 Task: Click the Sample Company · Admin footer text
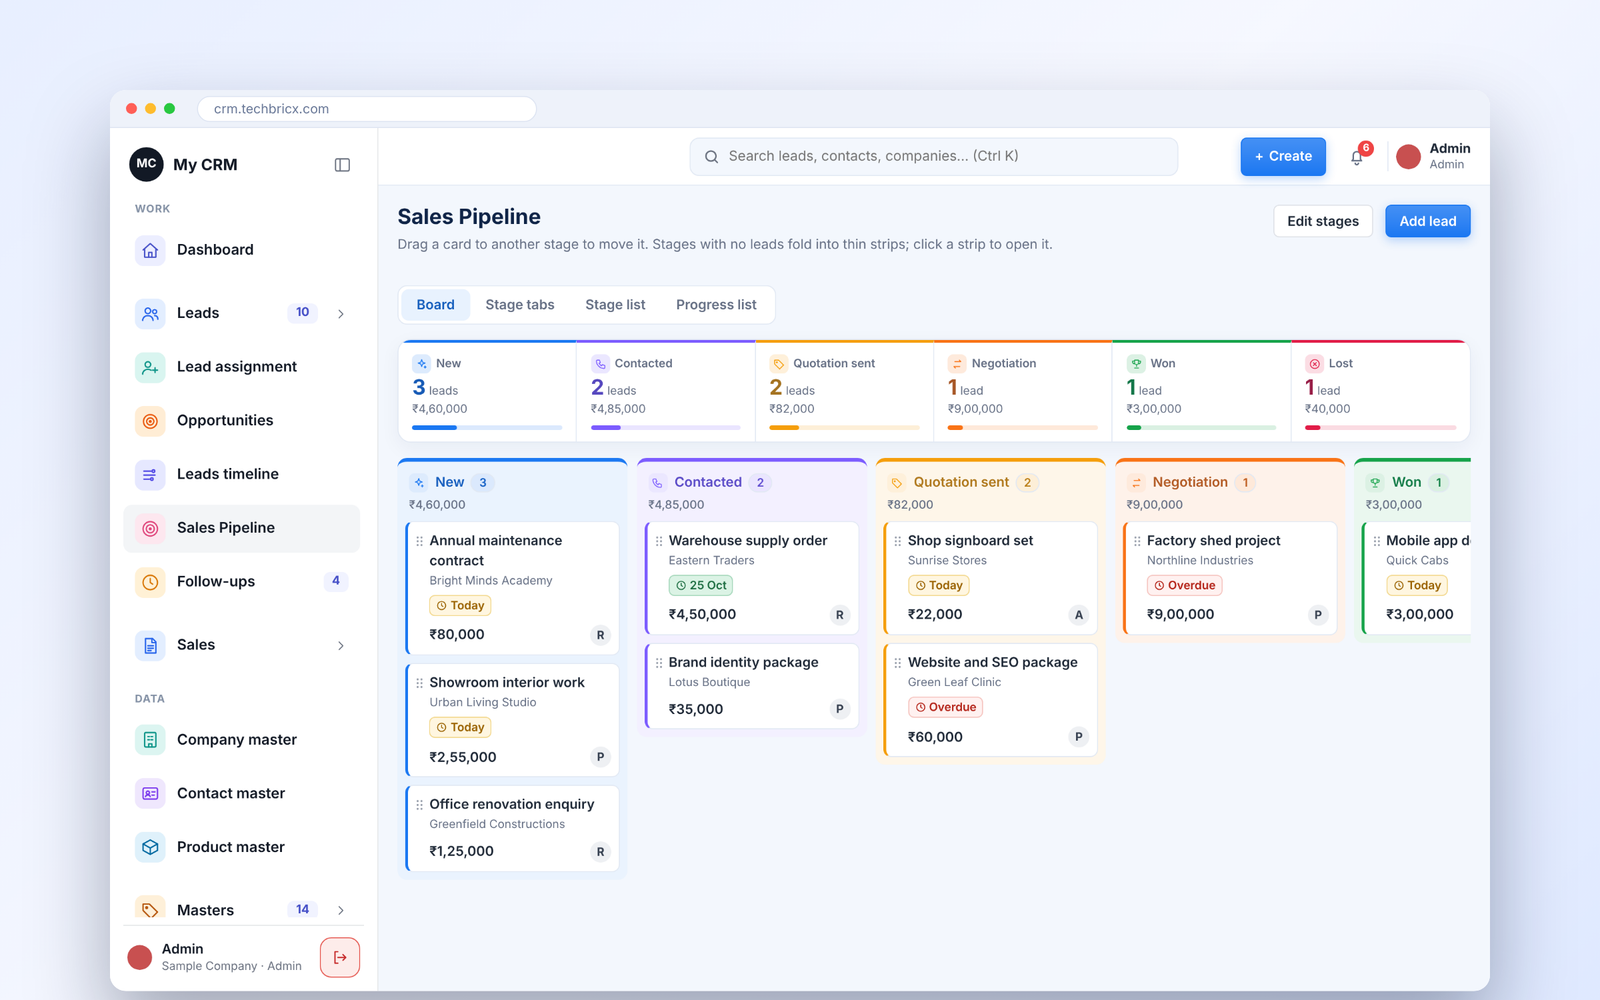231,967
